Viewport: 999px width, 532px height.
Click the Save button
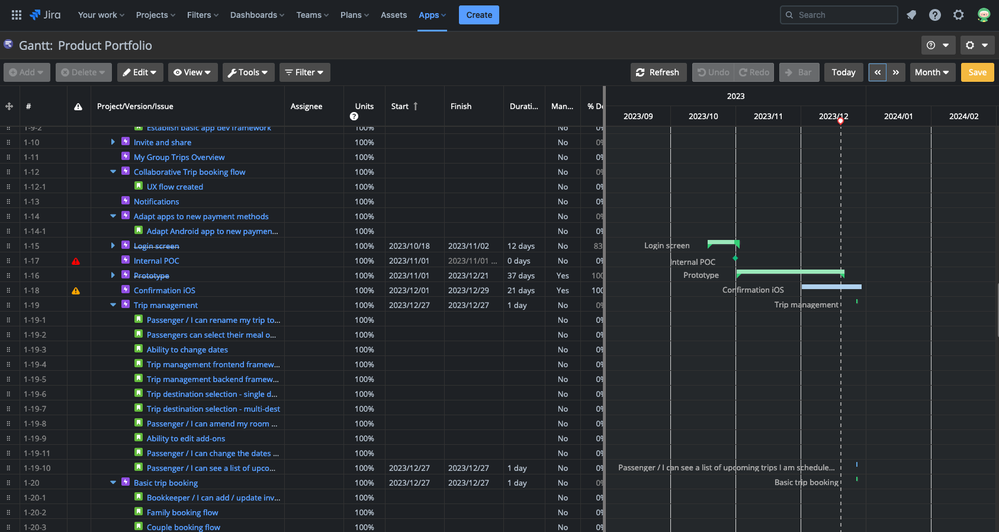tap(977, 72)
